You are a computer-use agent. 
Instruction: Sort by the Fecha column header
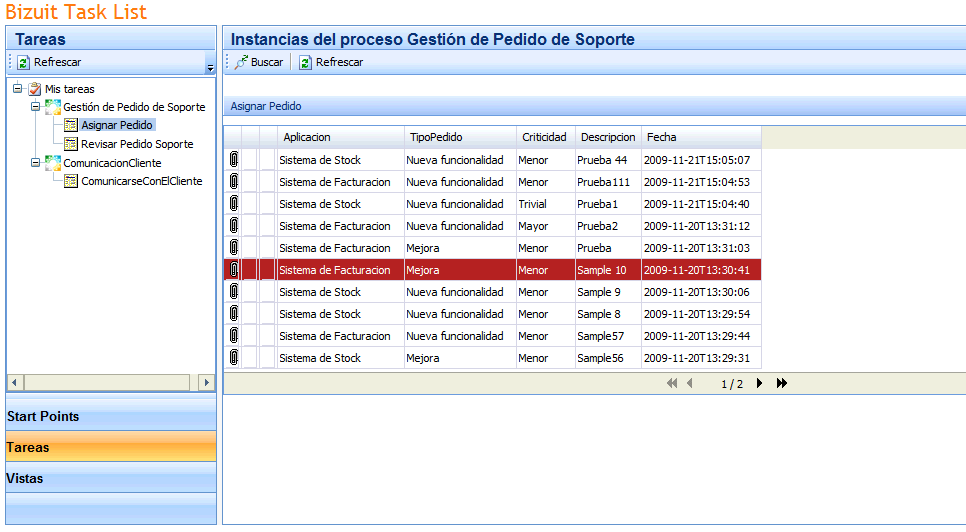661,137
